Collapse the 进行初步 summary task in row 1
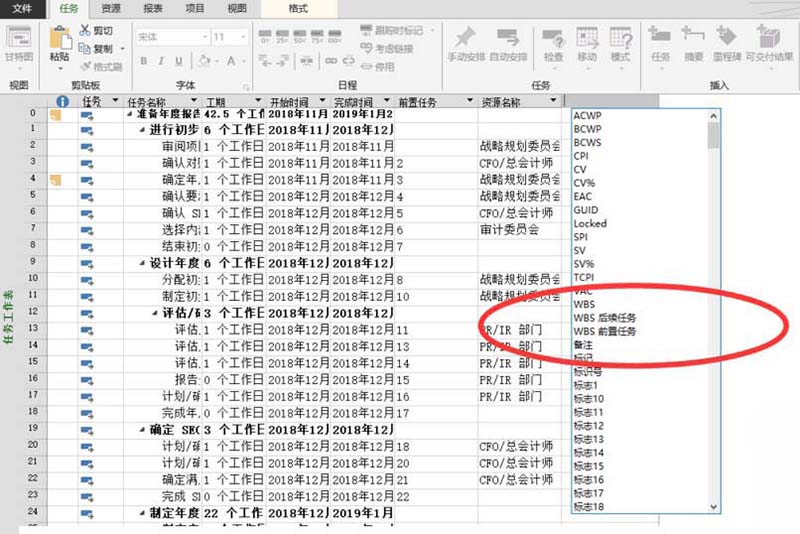 coord(142,131)
